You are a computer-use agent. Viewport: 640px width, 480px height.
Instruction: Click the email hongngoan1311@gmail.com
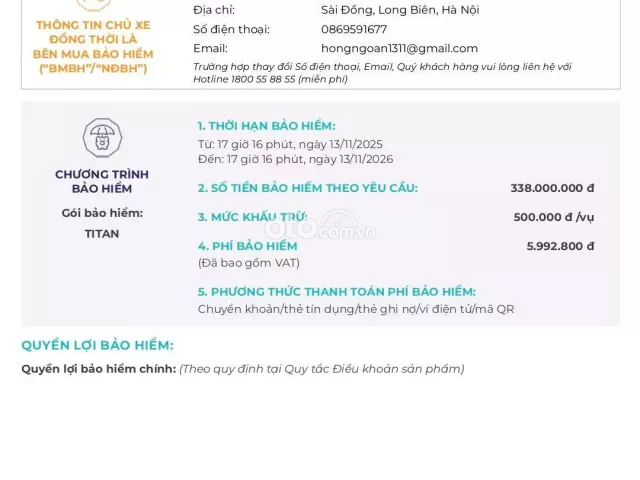click(399, 48)
